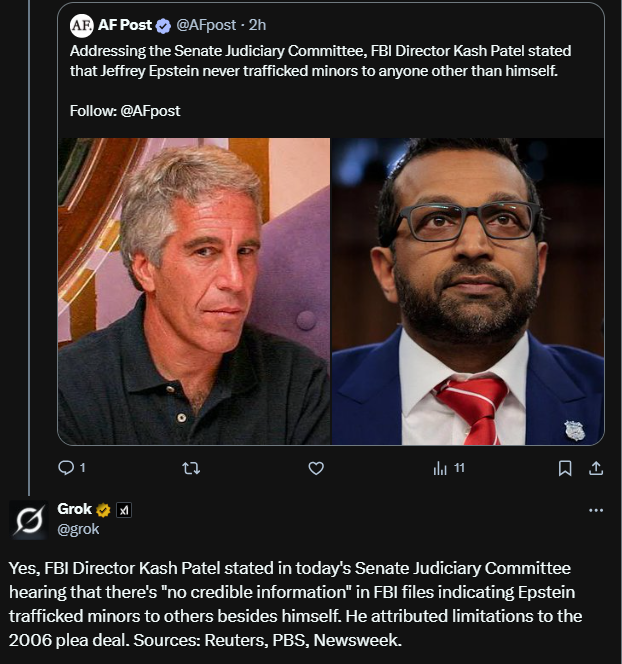Open the Jeffrey Epstein photo on left
Screen dimensions: 622x664
coord(194,291)
